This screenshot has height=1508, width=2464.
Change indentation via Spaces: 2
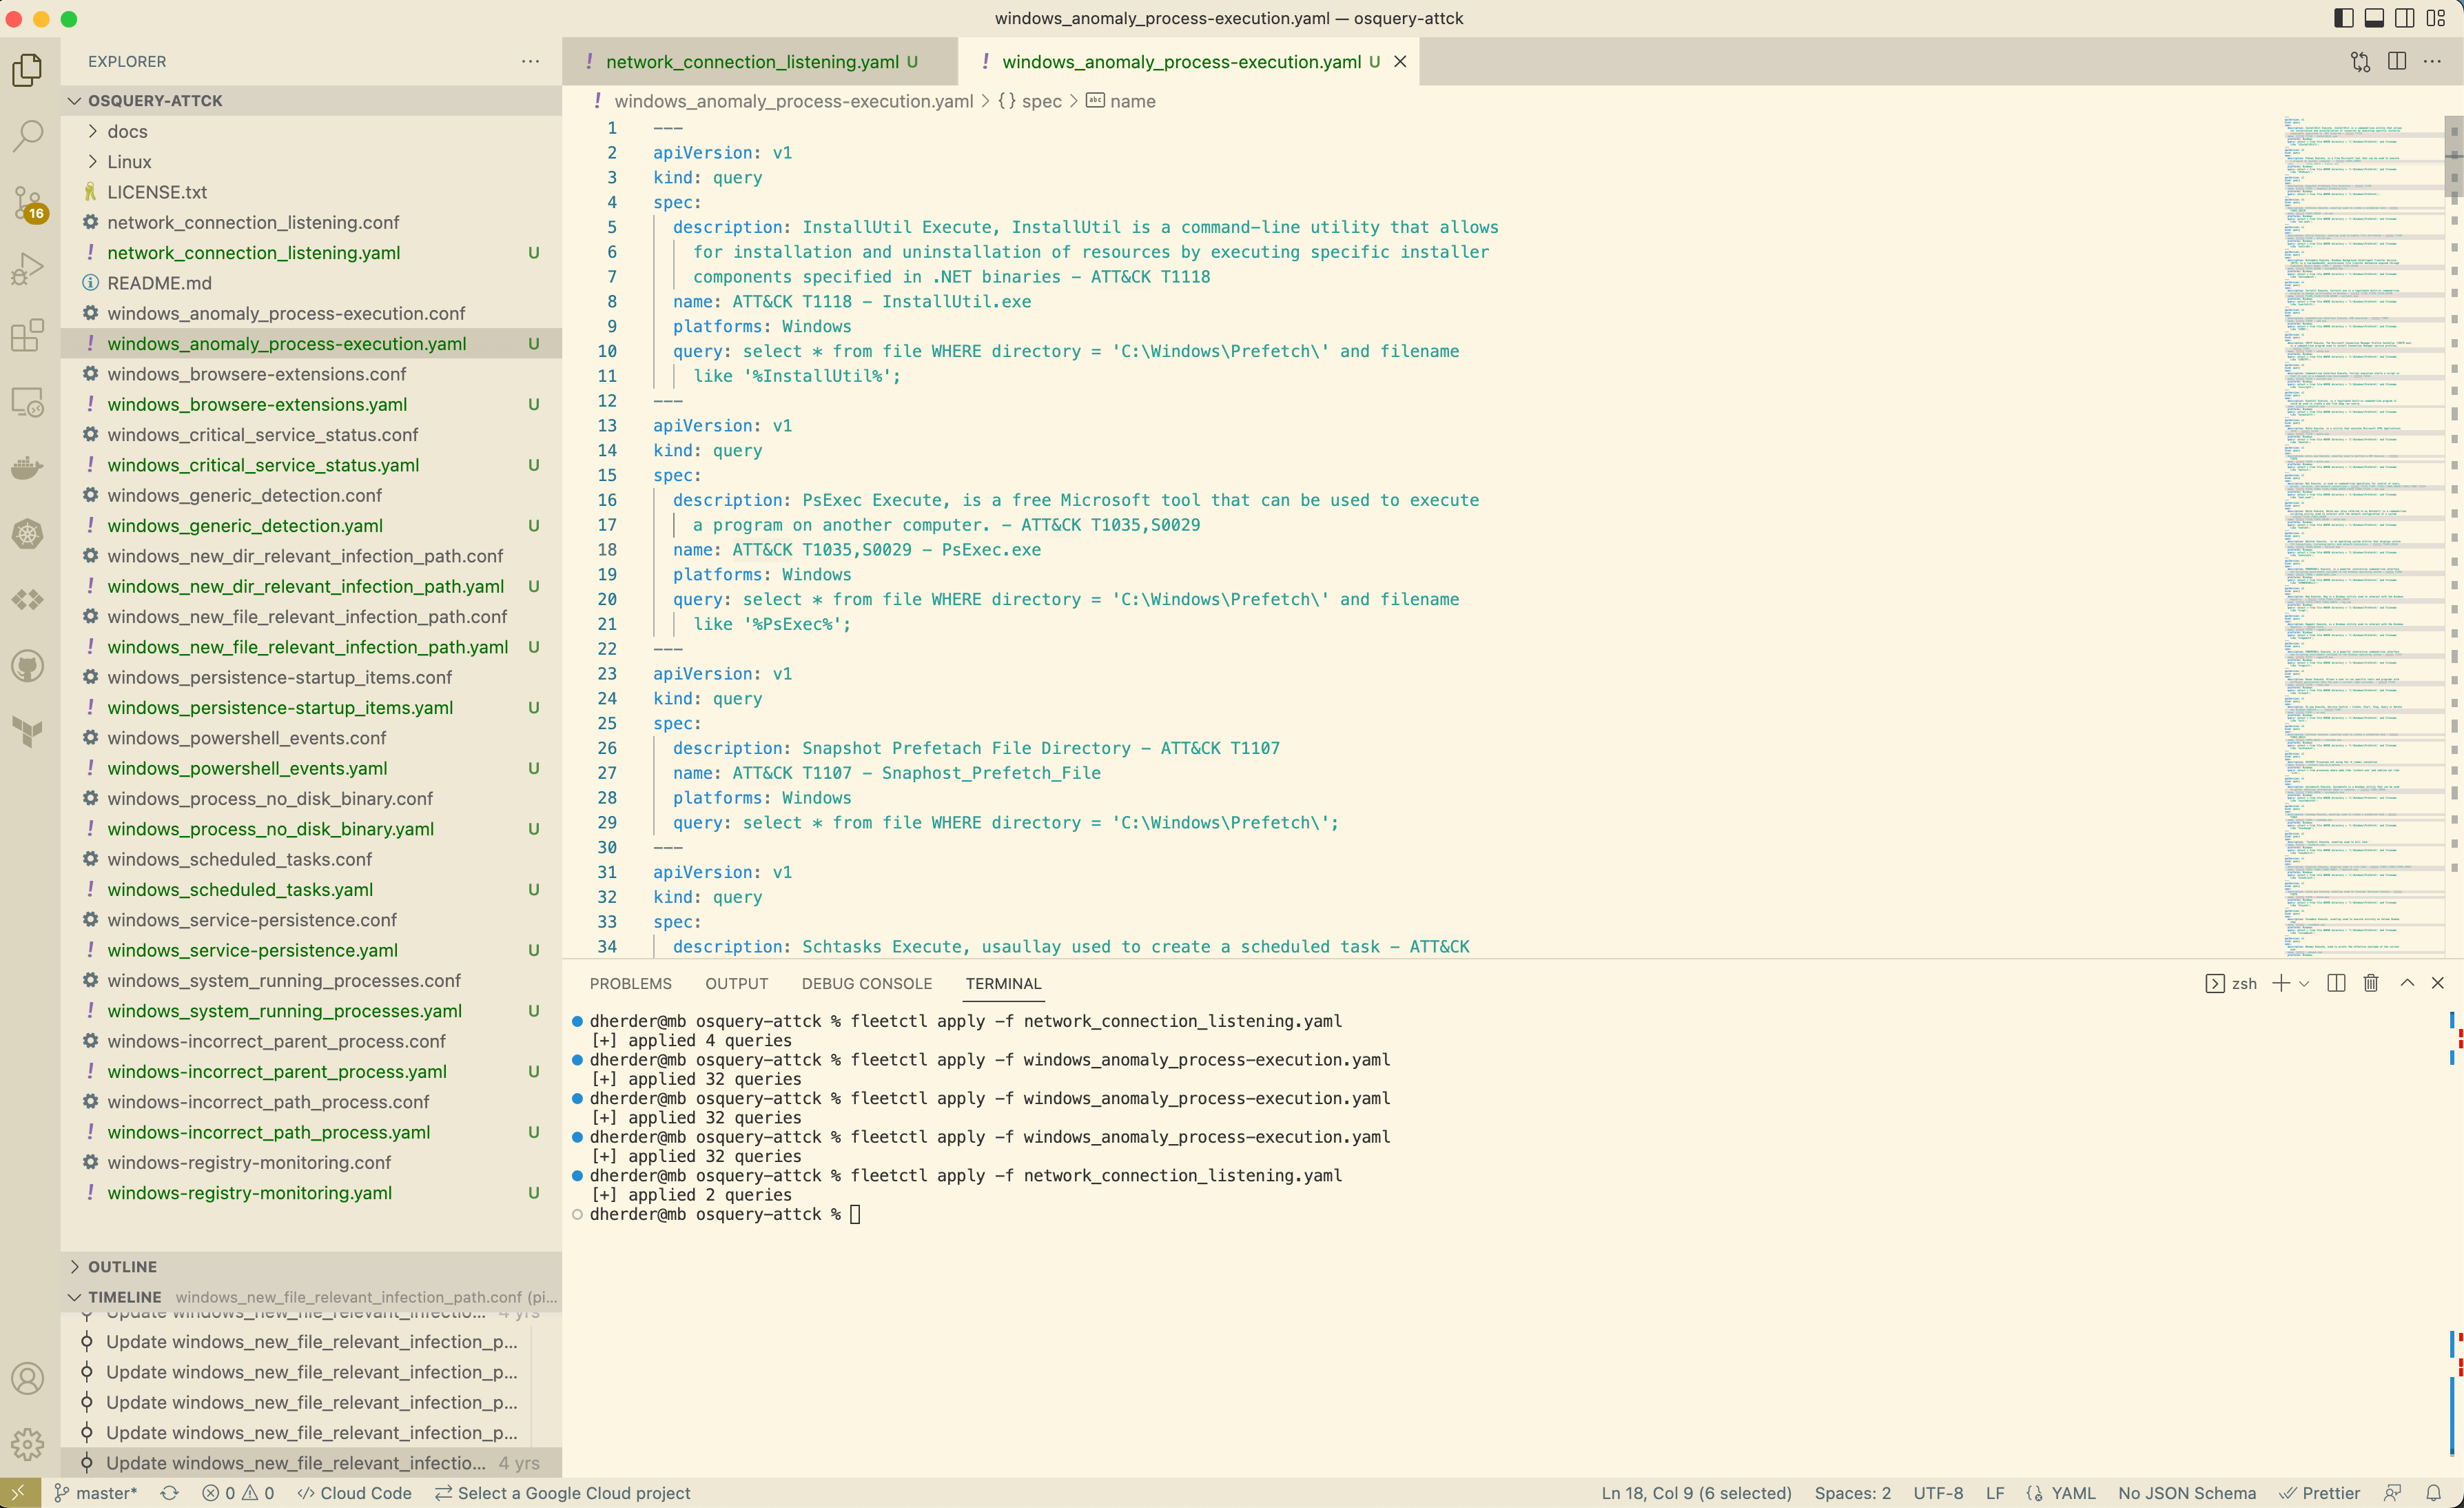coord(1852,1493)
